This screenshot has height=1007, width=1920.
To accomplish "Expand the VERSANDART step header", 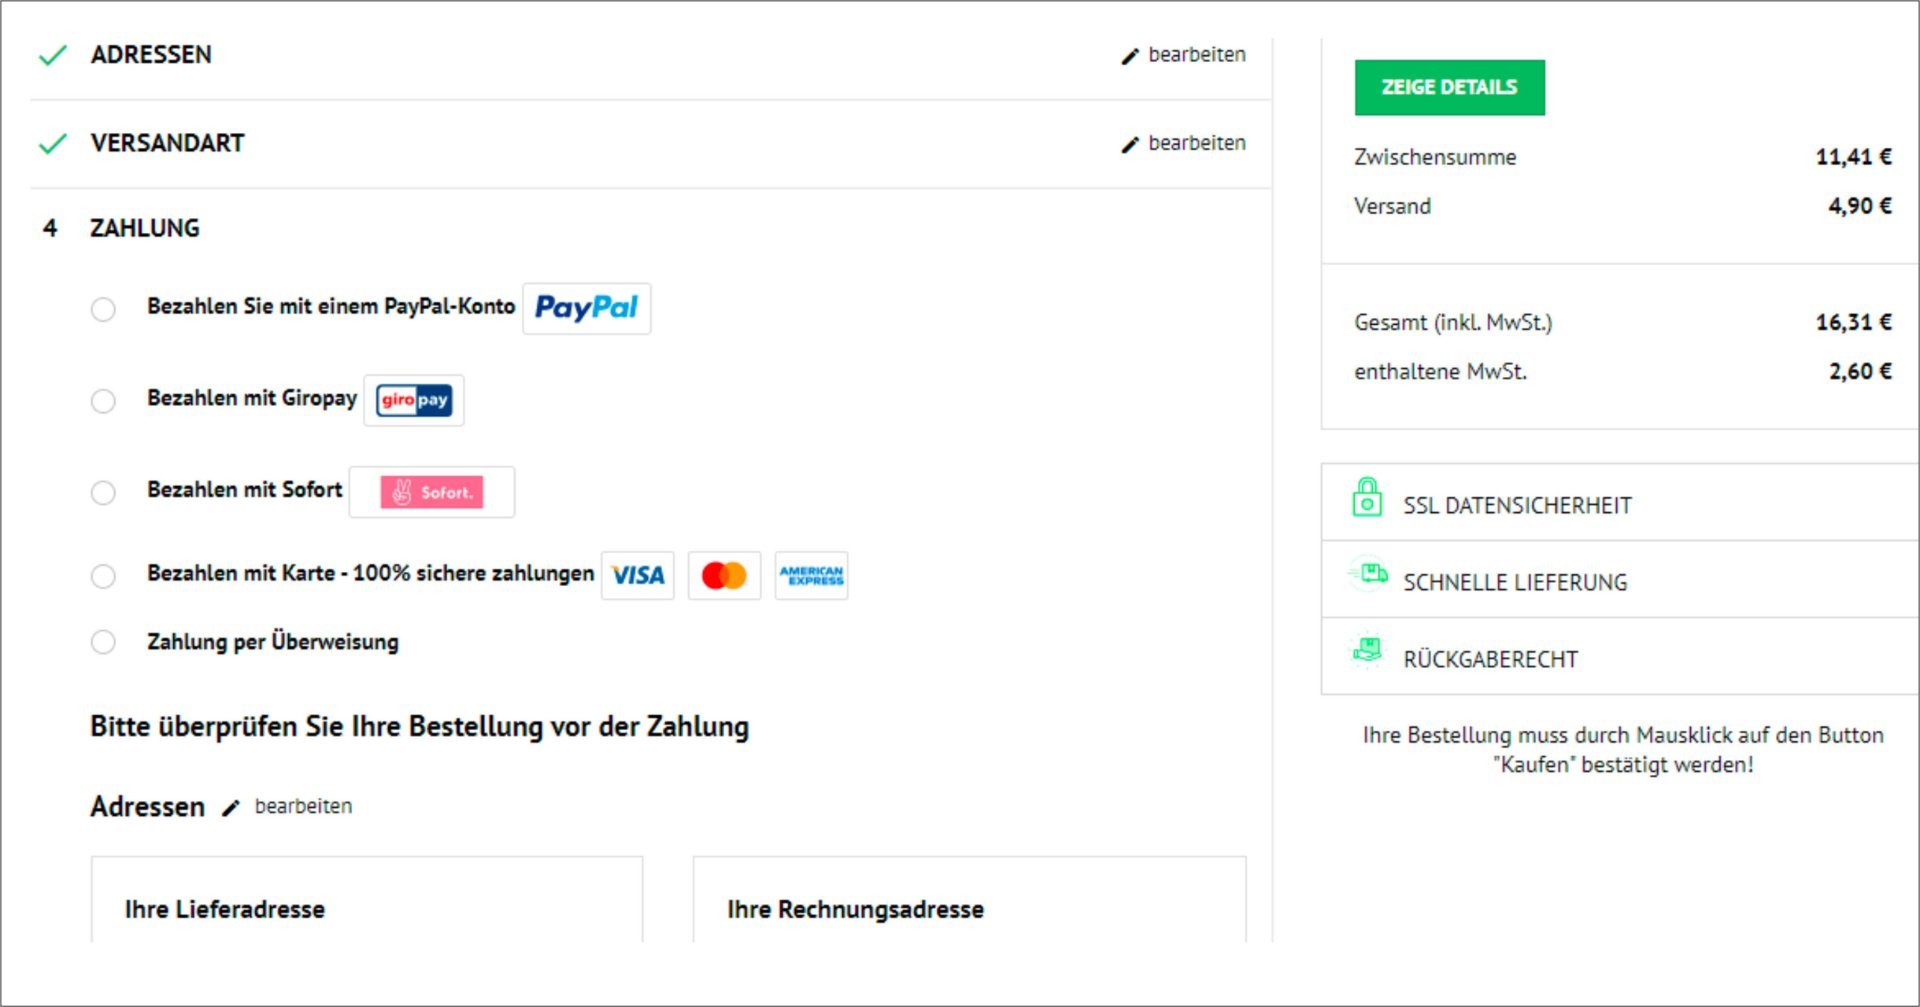I will pos(167,143).
